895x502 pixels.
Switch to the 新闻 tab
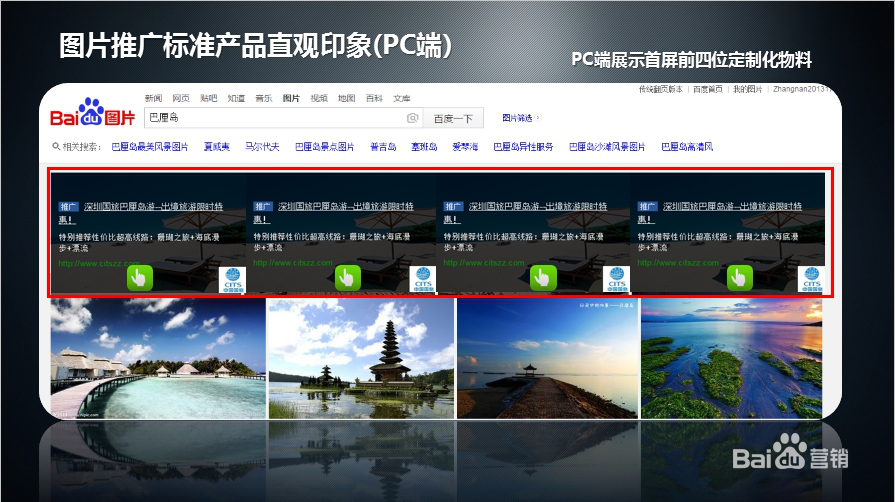(153, 98)
